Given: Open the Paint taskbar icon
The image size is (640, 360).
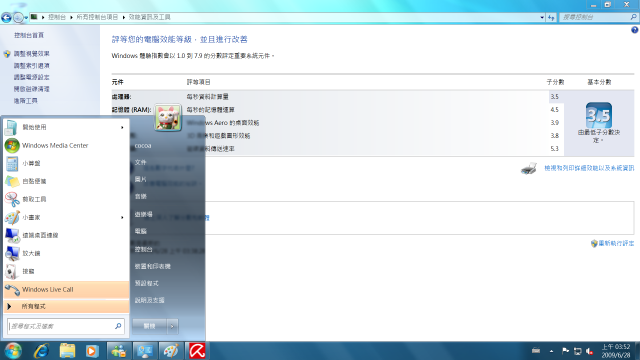Looking at the screenshot, I should pyautogui.click(x=171, y=351).
